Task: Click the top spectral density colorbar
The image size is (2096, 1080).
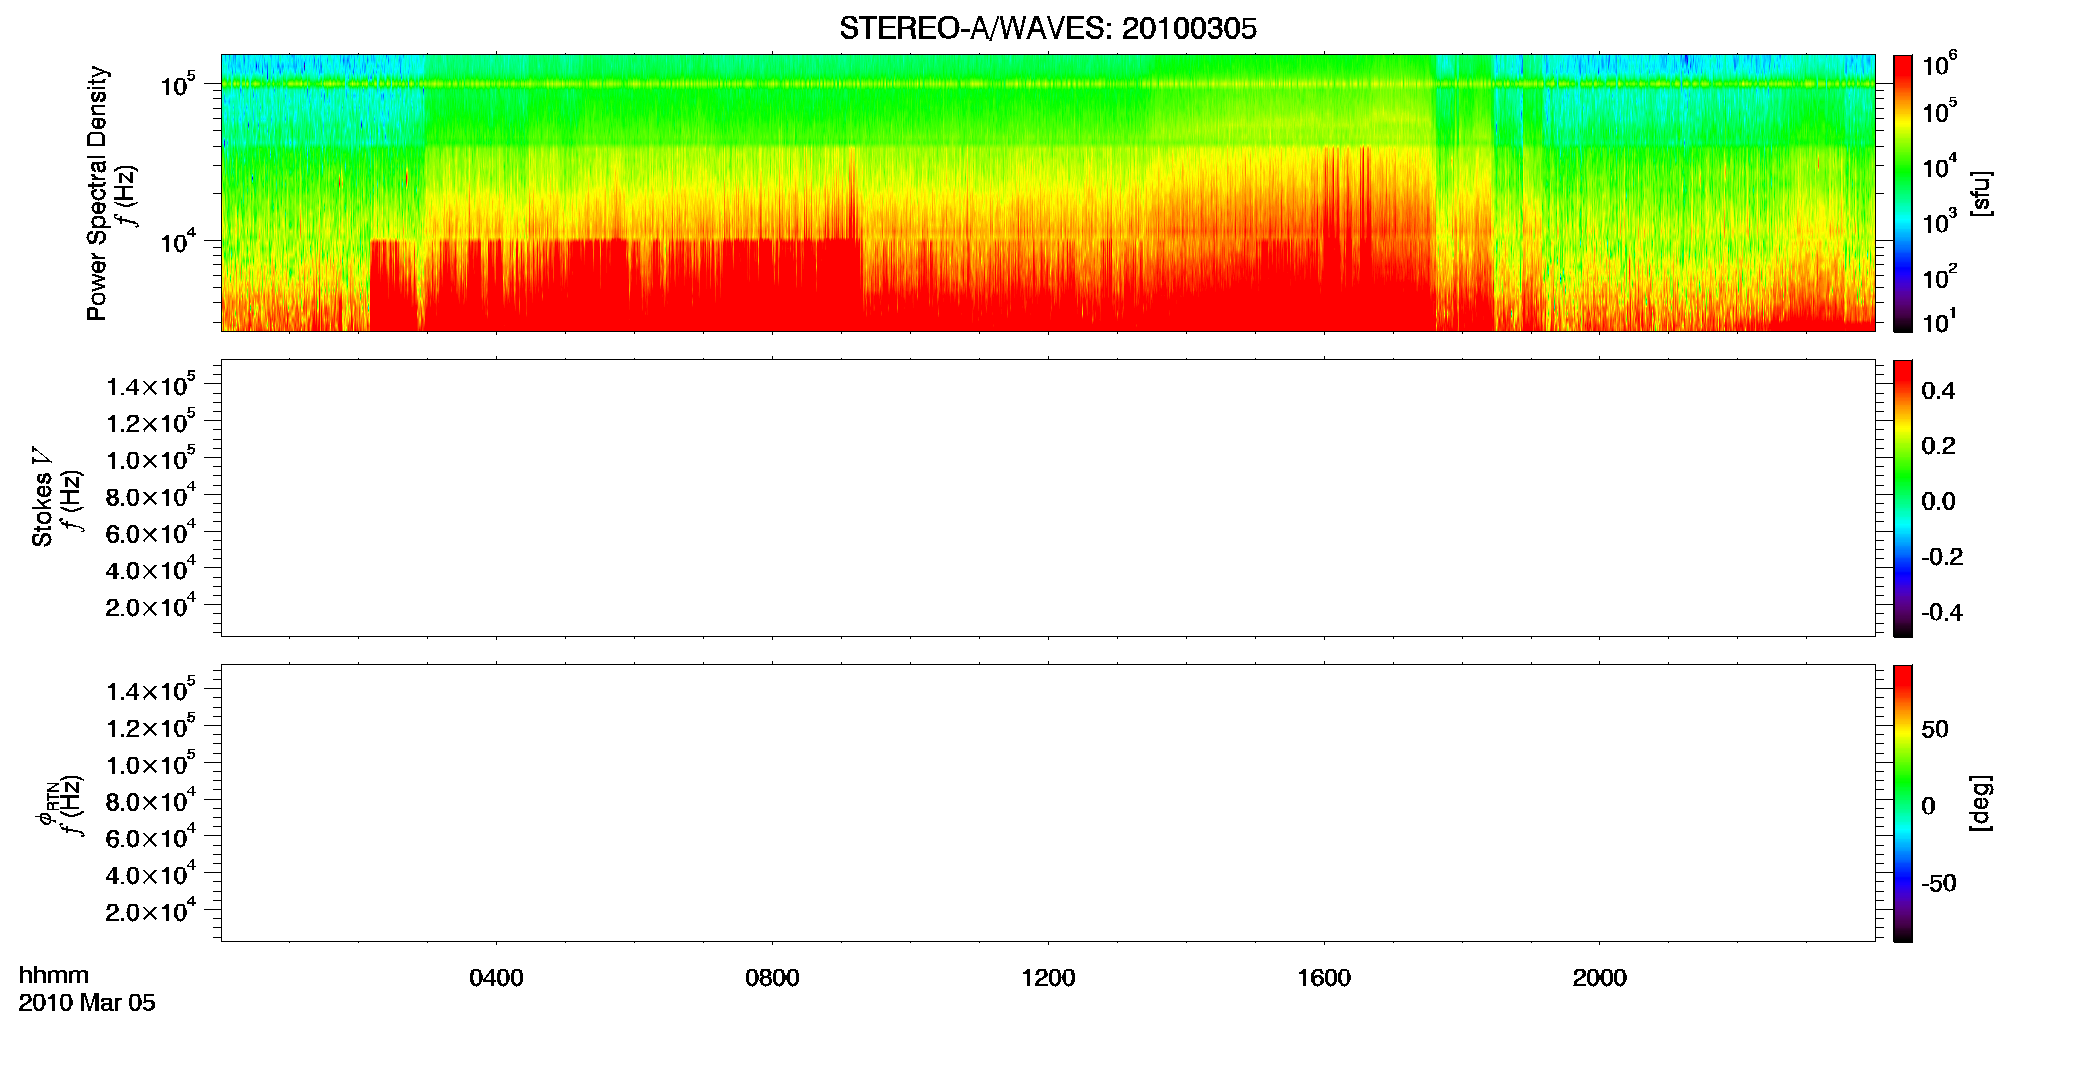Action: click(x=1903, y=193)
